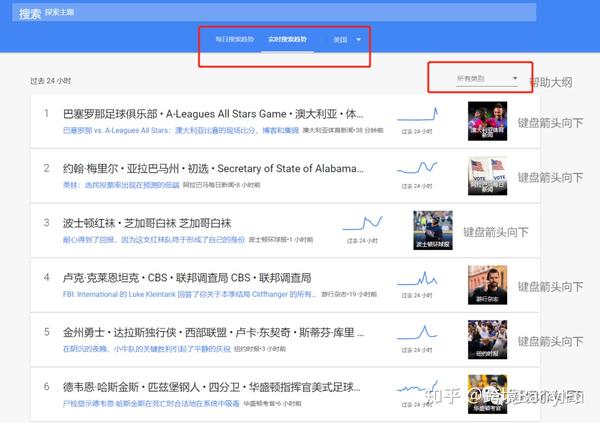This screenshot has height=423, width=600.
Task: Open the 金州勇士 crowd thumbnail
Action: pos(488,340)
